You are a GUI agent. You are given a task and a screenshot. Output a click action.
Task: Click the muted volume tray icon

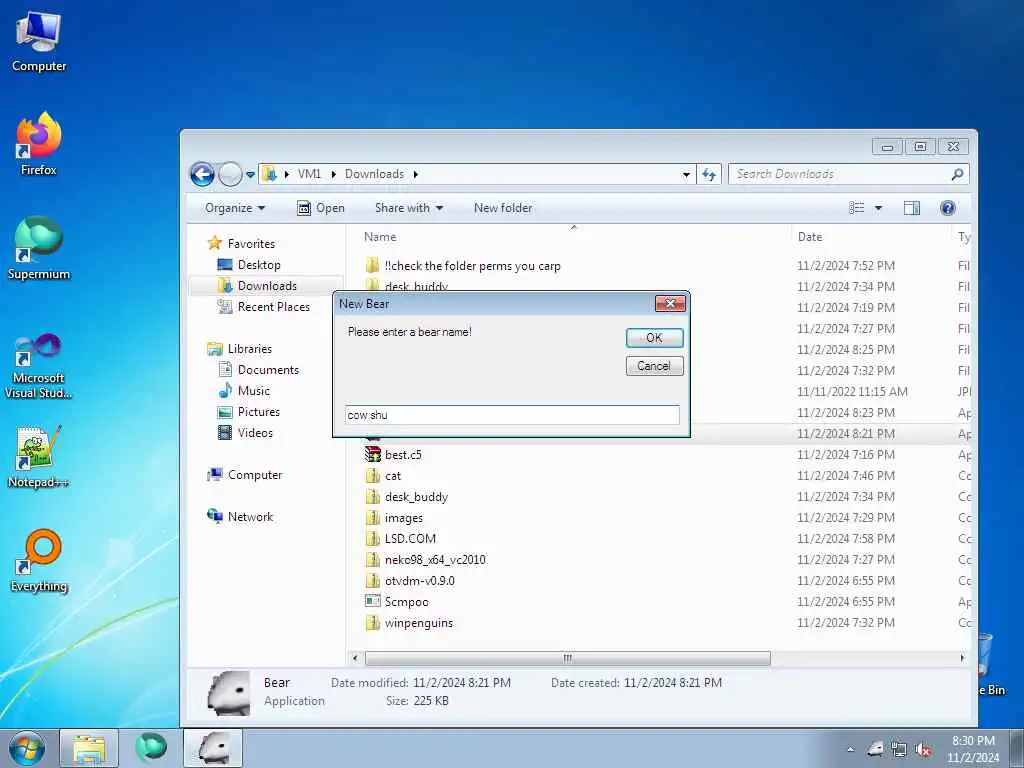coord(923,750)
